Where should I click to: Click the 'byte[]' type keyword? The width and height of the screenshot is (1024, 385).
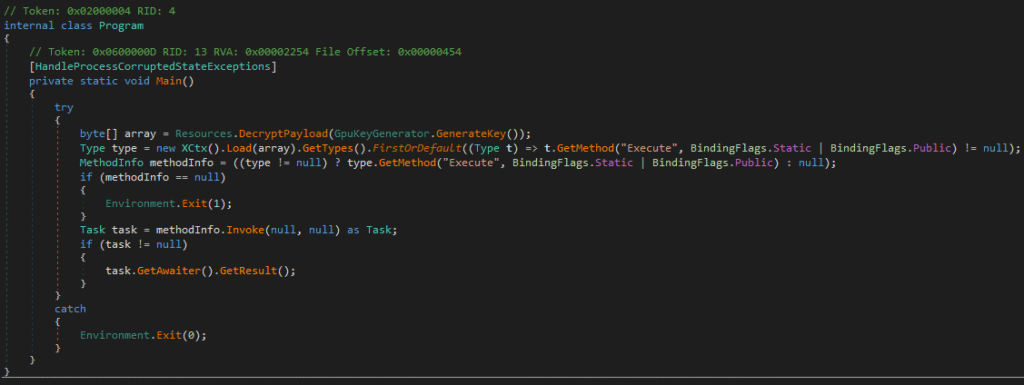tap(99, 134)
